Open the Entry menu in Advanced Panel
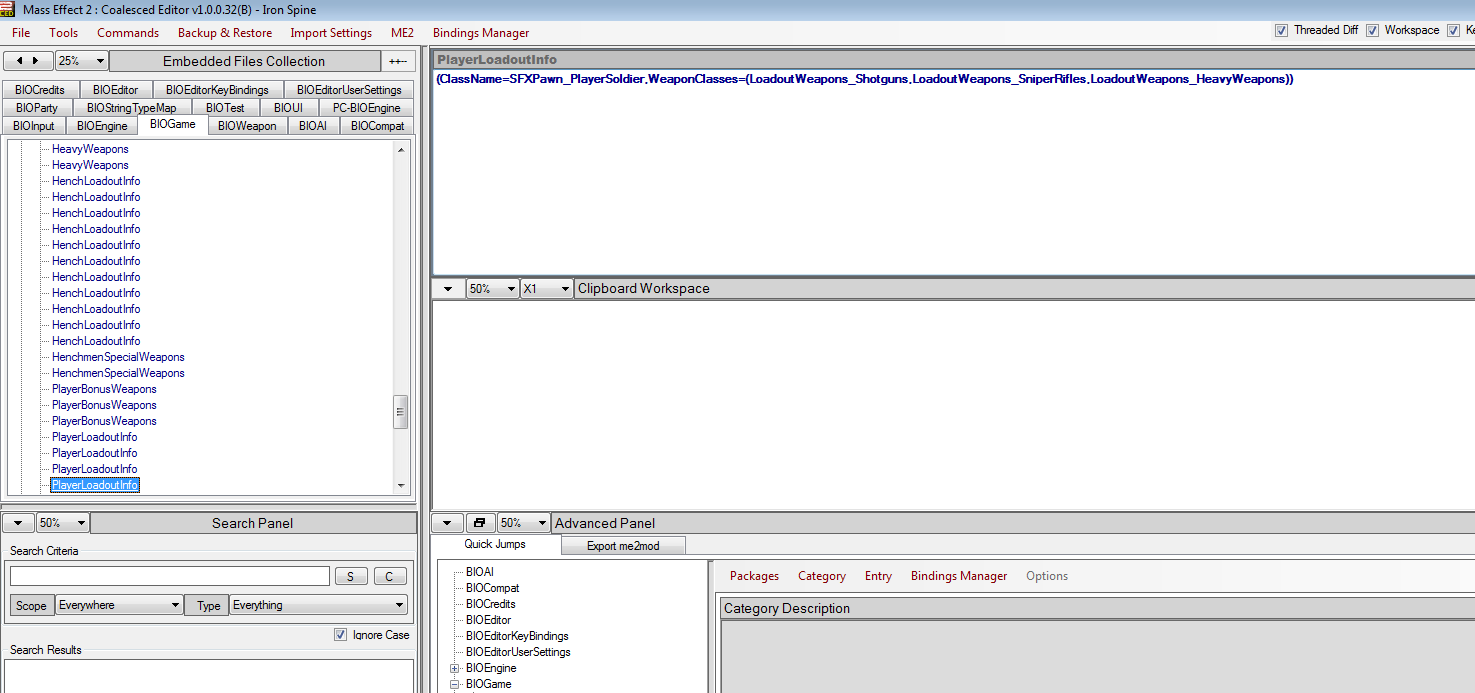 (x=878, y=576)
